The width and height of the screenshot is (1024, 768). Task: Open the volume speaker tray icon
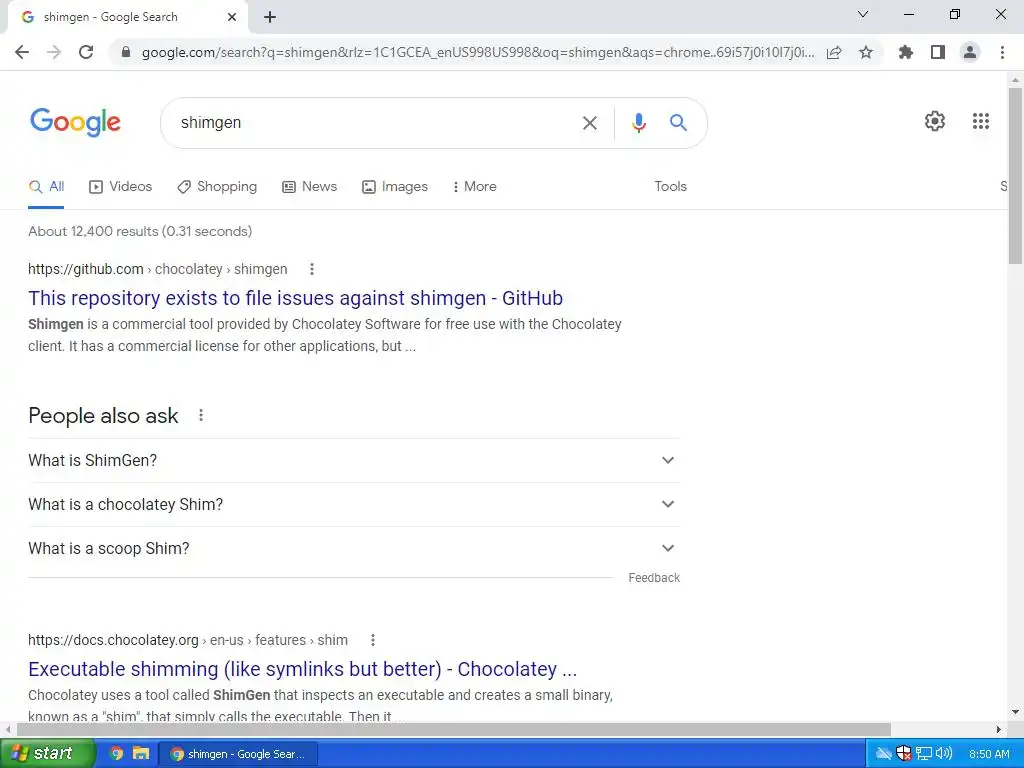pos(944,754)
